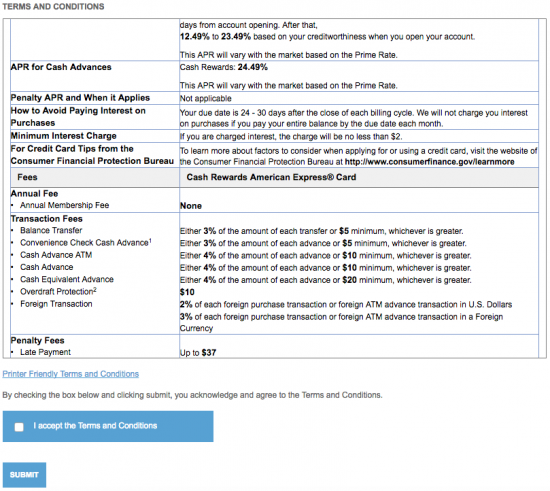Click the 'Annual Fee' section heading
The width and height of the screenshot is (550, 491).
coord(34,194)
